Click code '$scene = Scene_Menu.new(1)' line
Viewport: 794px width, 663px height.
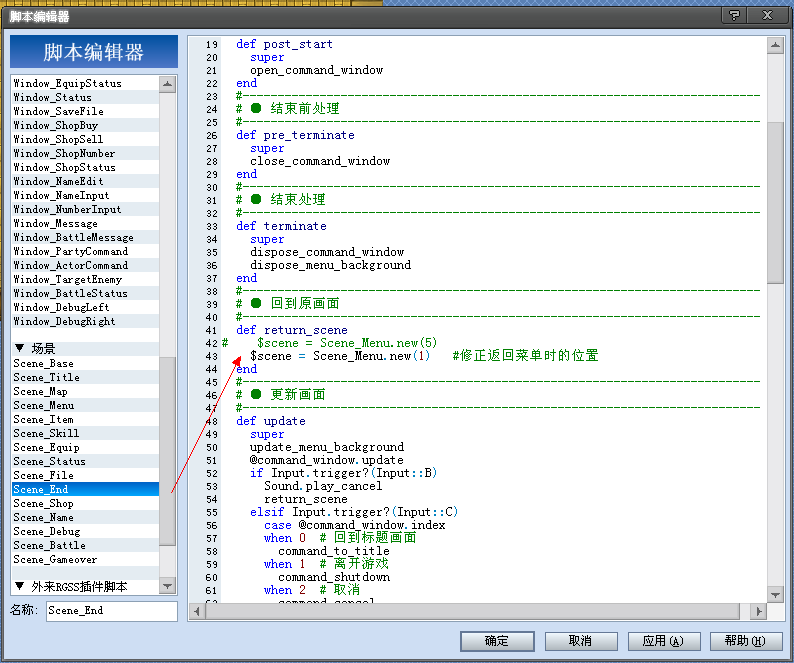340,356
